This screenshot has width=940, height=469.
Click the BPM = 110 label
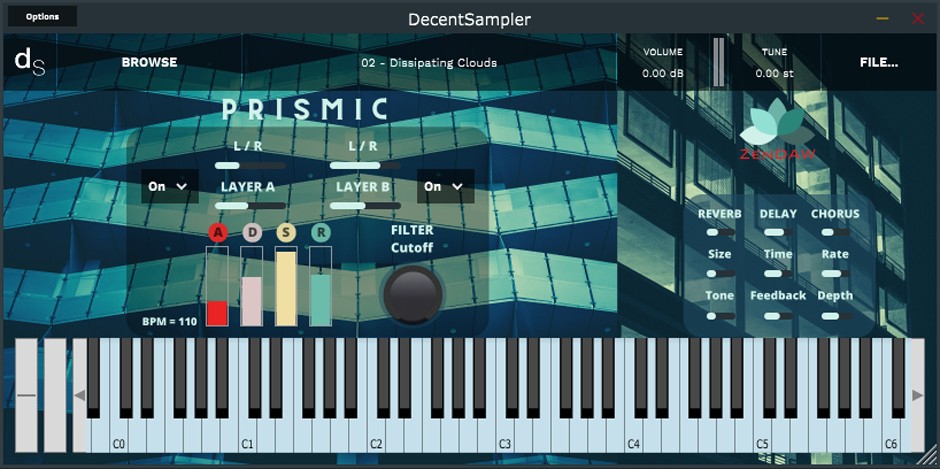coord(170,321)
